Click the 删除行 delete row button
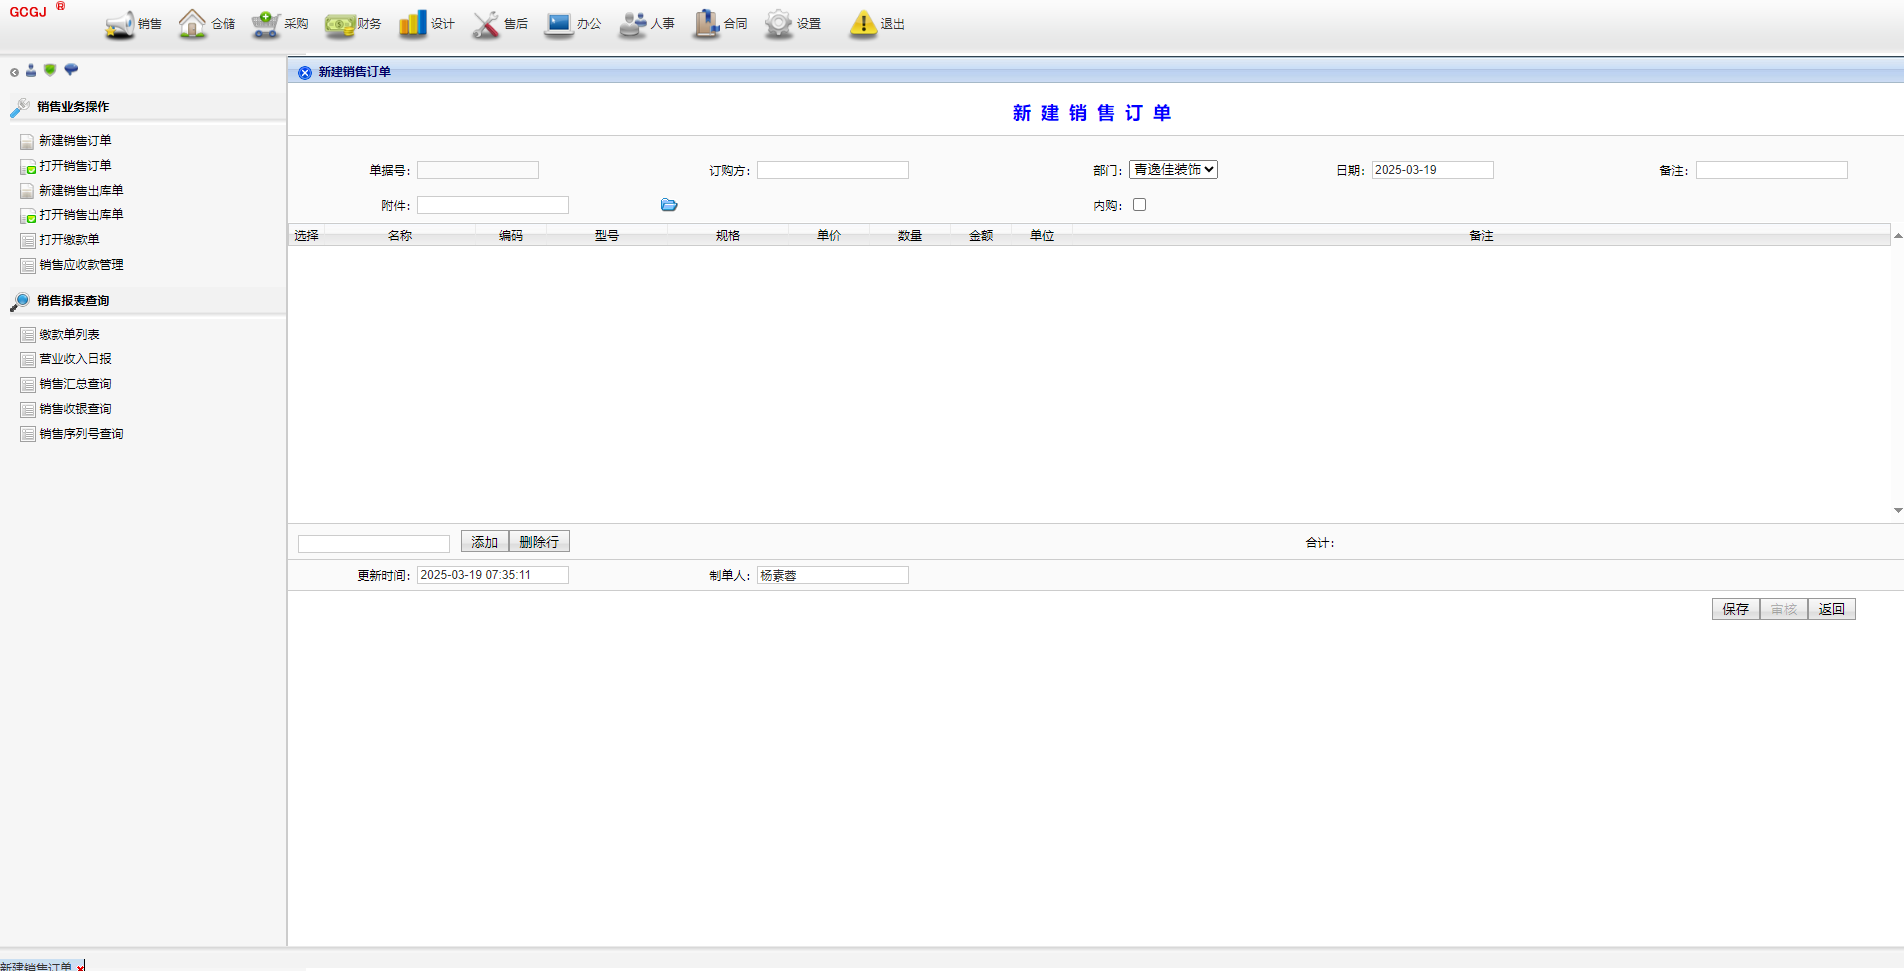1904x971 pixels. coord(539,542)
